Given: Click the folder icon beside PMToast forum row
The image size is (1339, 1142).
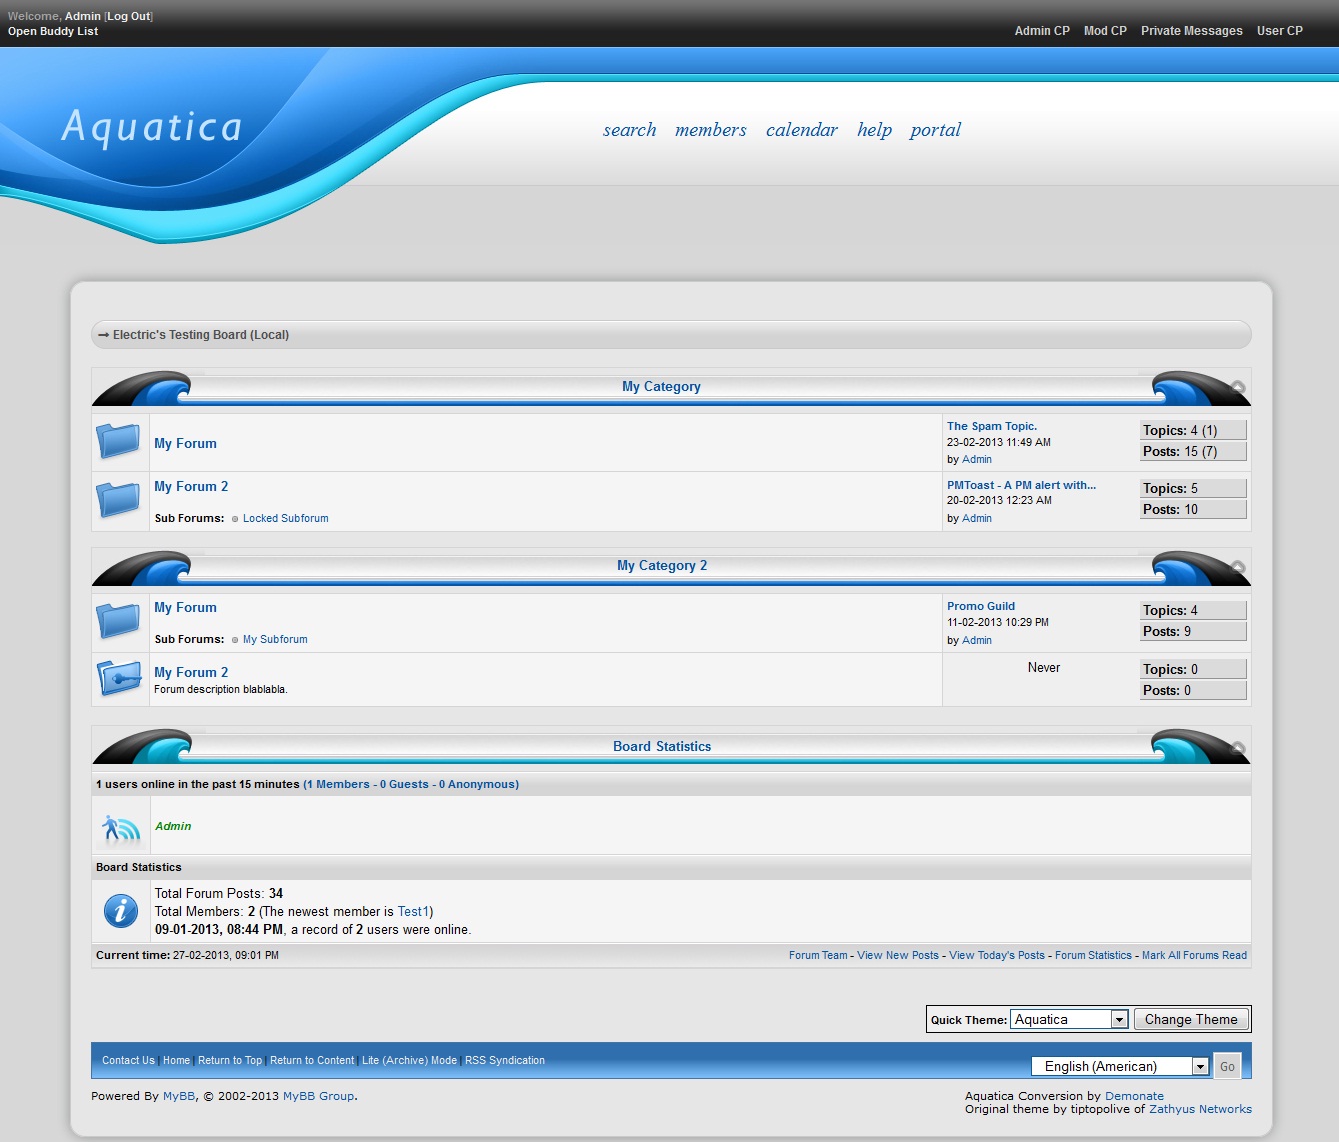Looking at the screenshot, I should pyautogui.click(x=118, y=499).
